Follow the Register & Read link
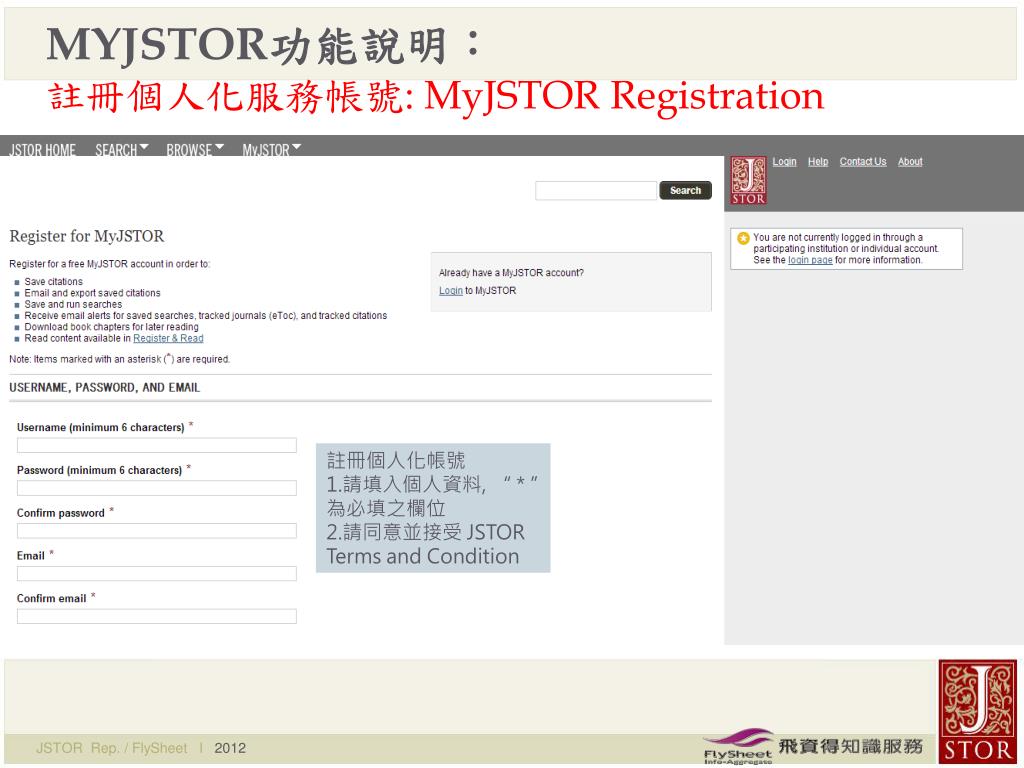 (168, 338)
